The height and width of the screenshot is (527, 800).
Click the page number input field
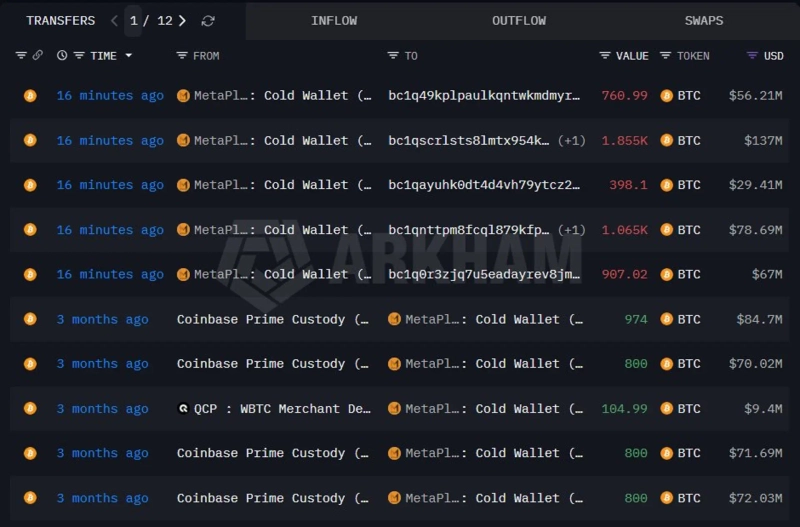[135, 21]
